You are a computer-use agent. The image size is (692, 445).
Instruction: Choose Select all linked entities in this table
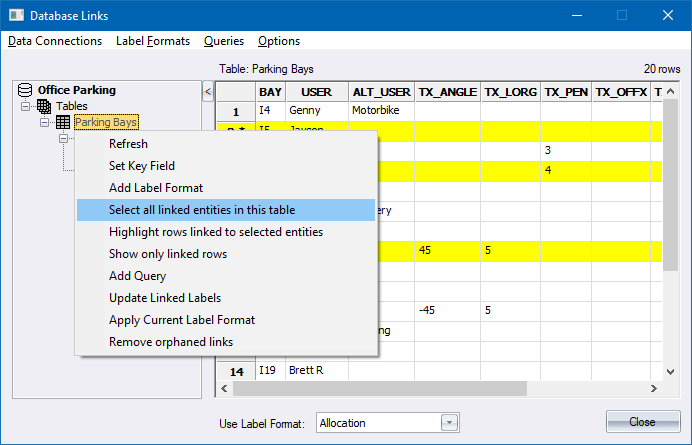pyautogui.click(x=202, y=210)
